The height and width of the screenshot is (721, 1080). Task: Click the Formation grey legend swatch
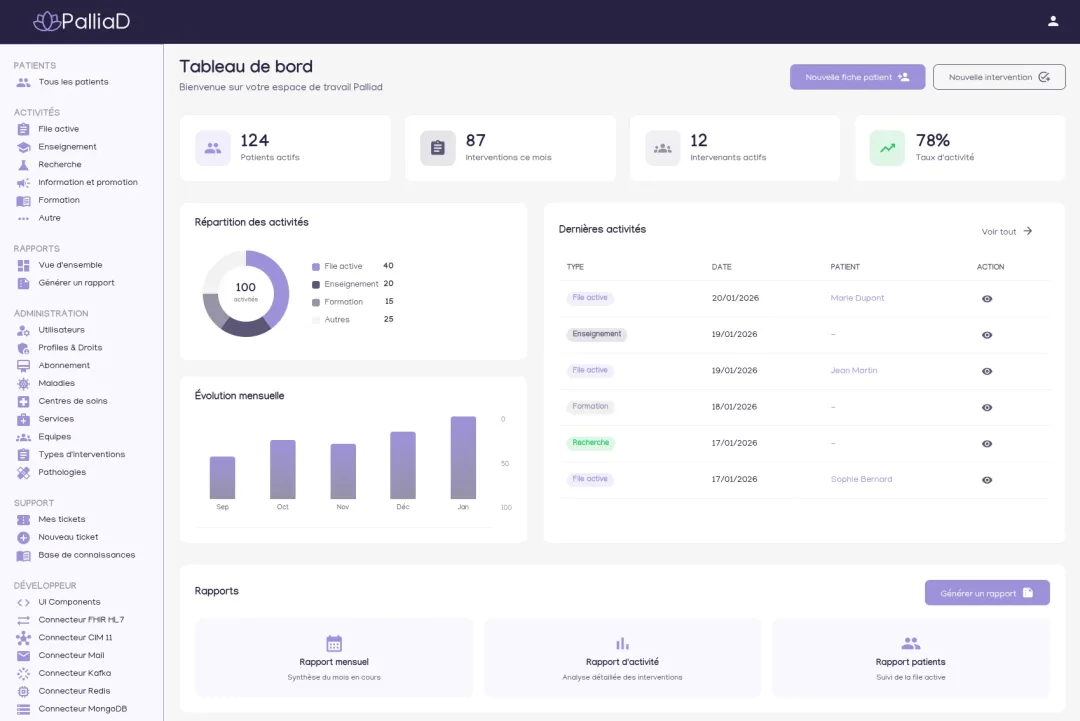click(x=315, y=302)
